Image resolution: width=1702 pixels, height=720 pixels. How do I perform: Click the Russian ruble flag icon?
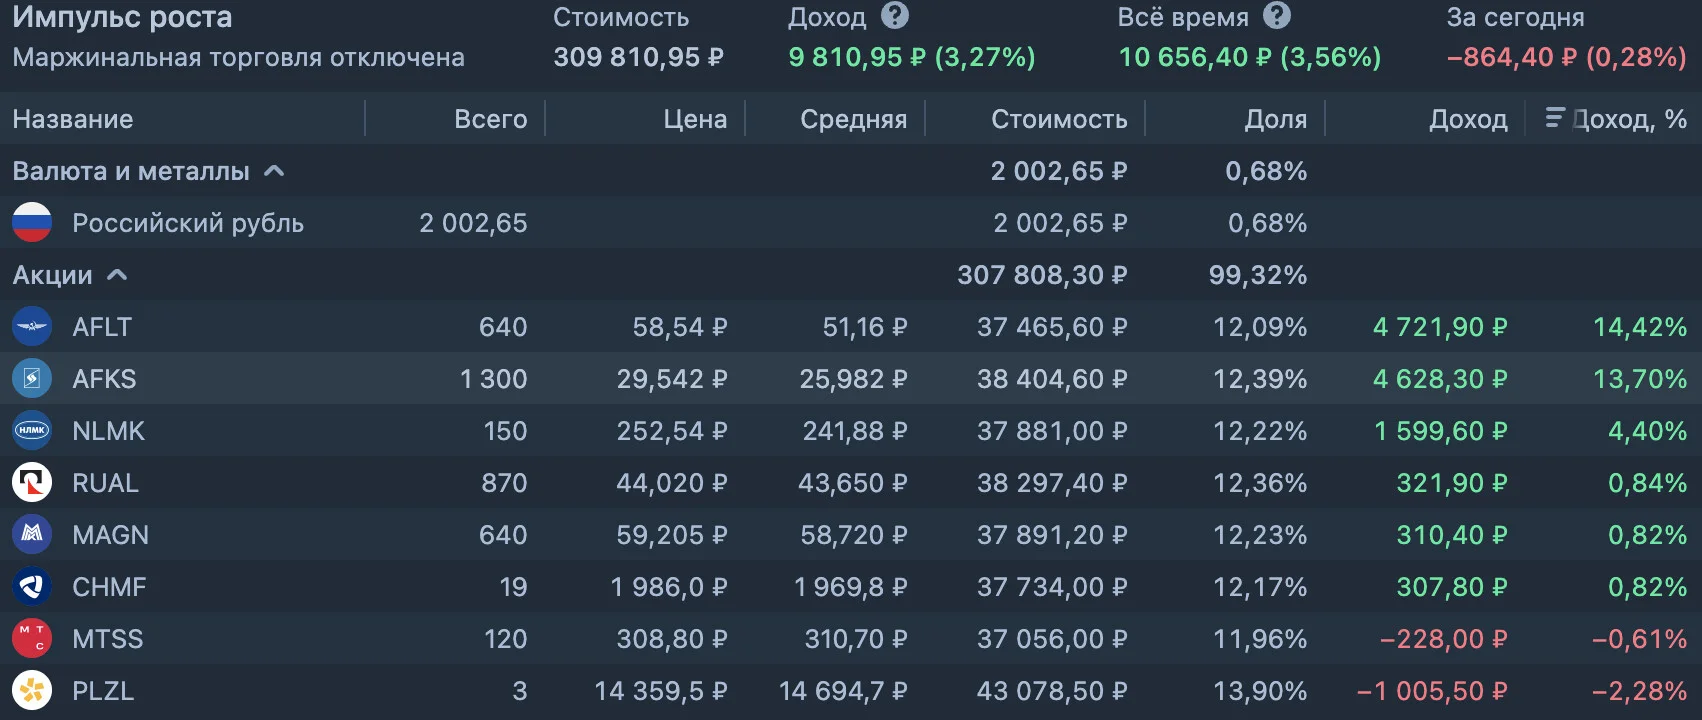coord(32,223)
